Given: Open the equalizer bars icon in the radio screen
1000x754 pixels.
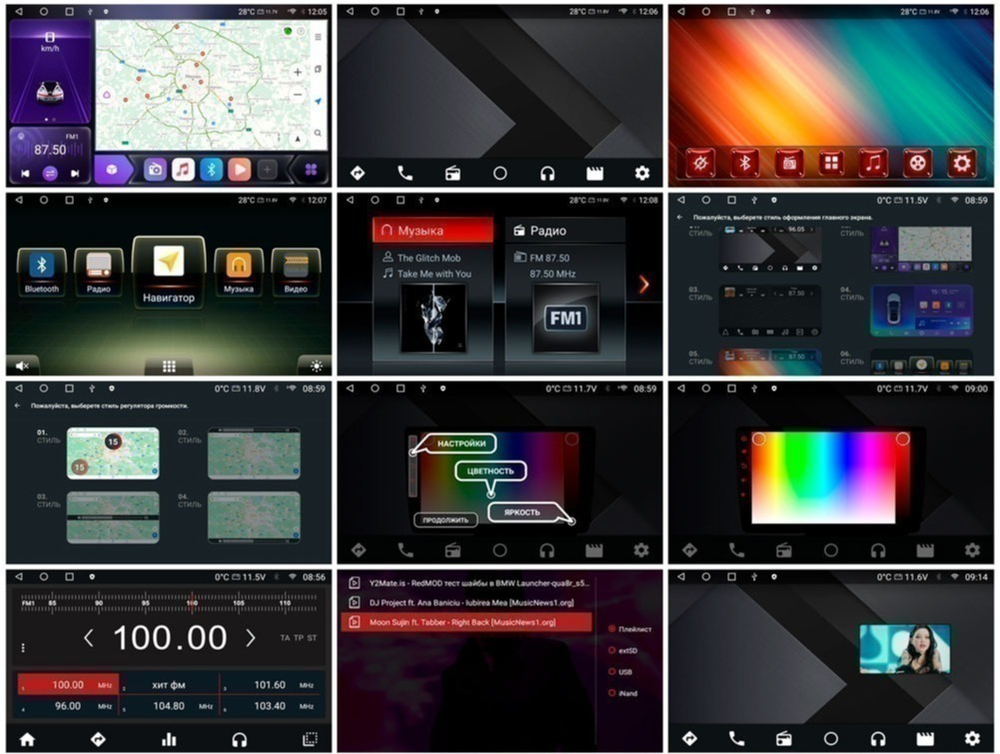Looking at the screenshot, I should coord(168,740).
